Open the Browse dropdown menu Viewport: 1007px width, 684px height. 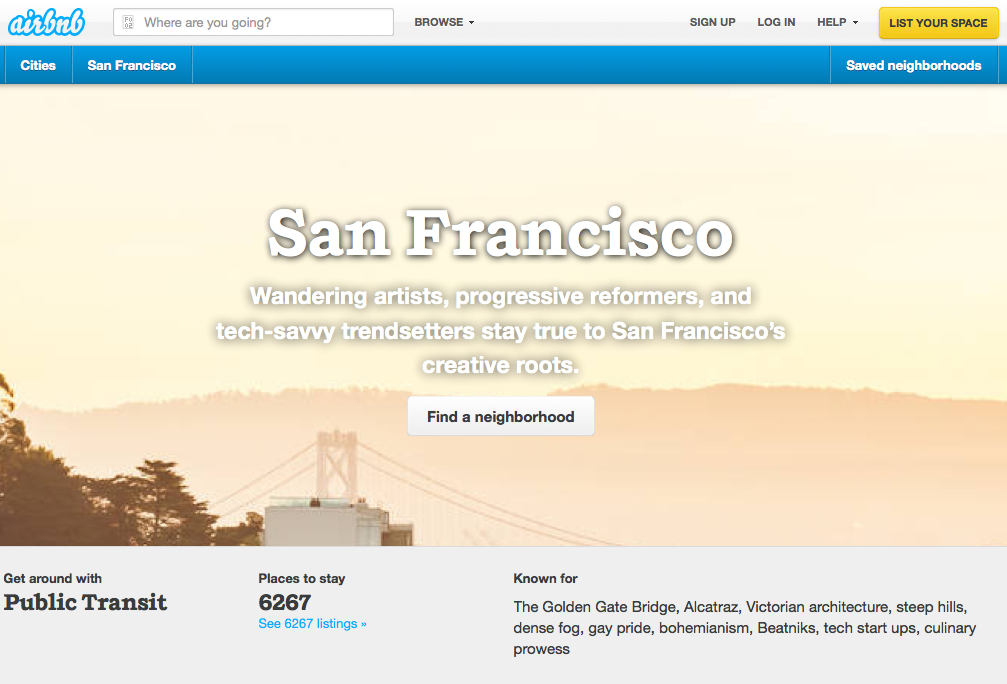point(440,22)
